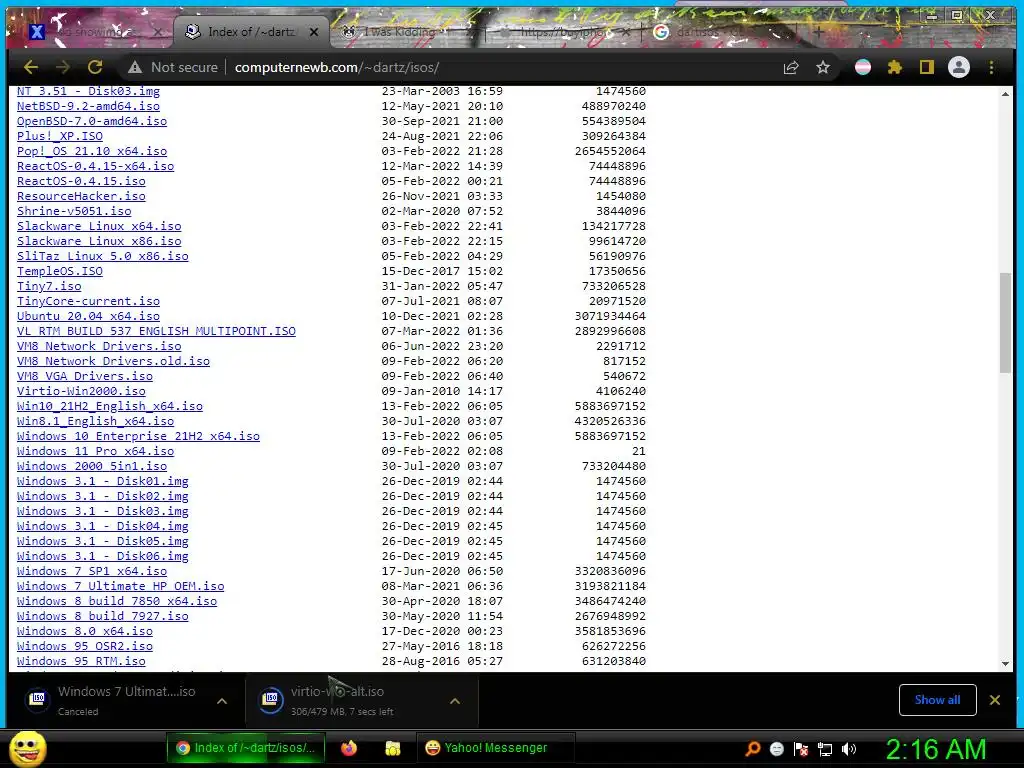Click the canceled Windows 7 Ultimat download icon
This screenshot has height=768, width=1024.
(x=38, y=699)
